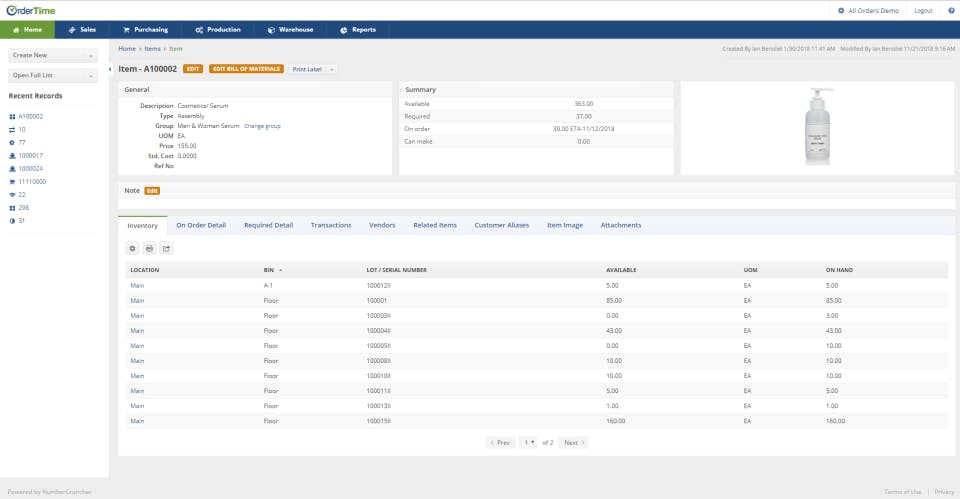Switch to the On Order Detail tab
The width and height of the screenshot is (960, 499).
(201, 225)
